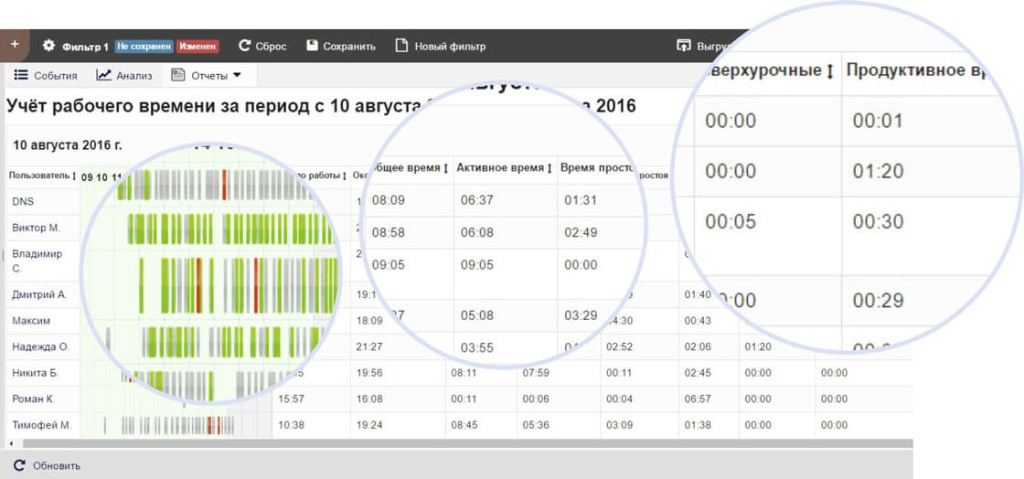Click the События list icon

tap(21, 75)
